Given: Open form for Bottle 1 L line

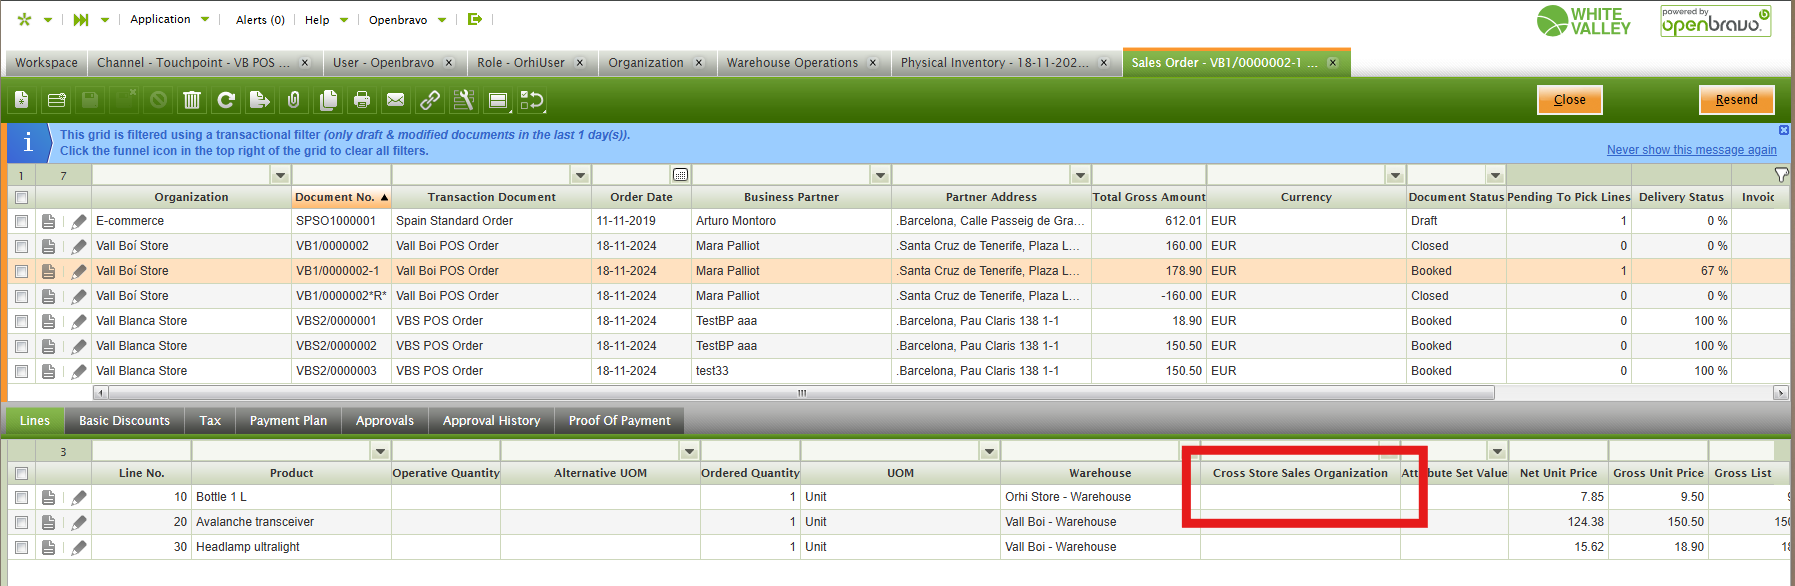Looking at the screenshot, I should tap(48, 497).
